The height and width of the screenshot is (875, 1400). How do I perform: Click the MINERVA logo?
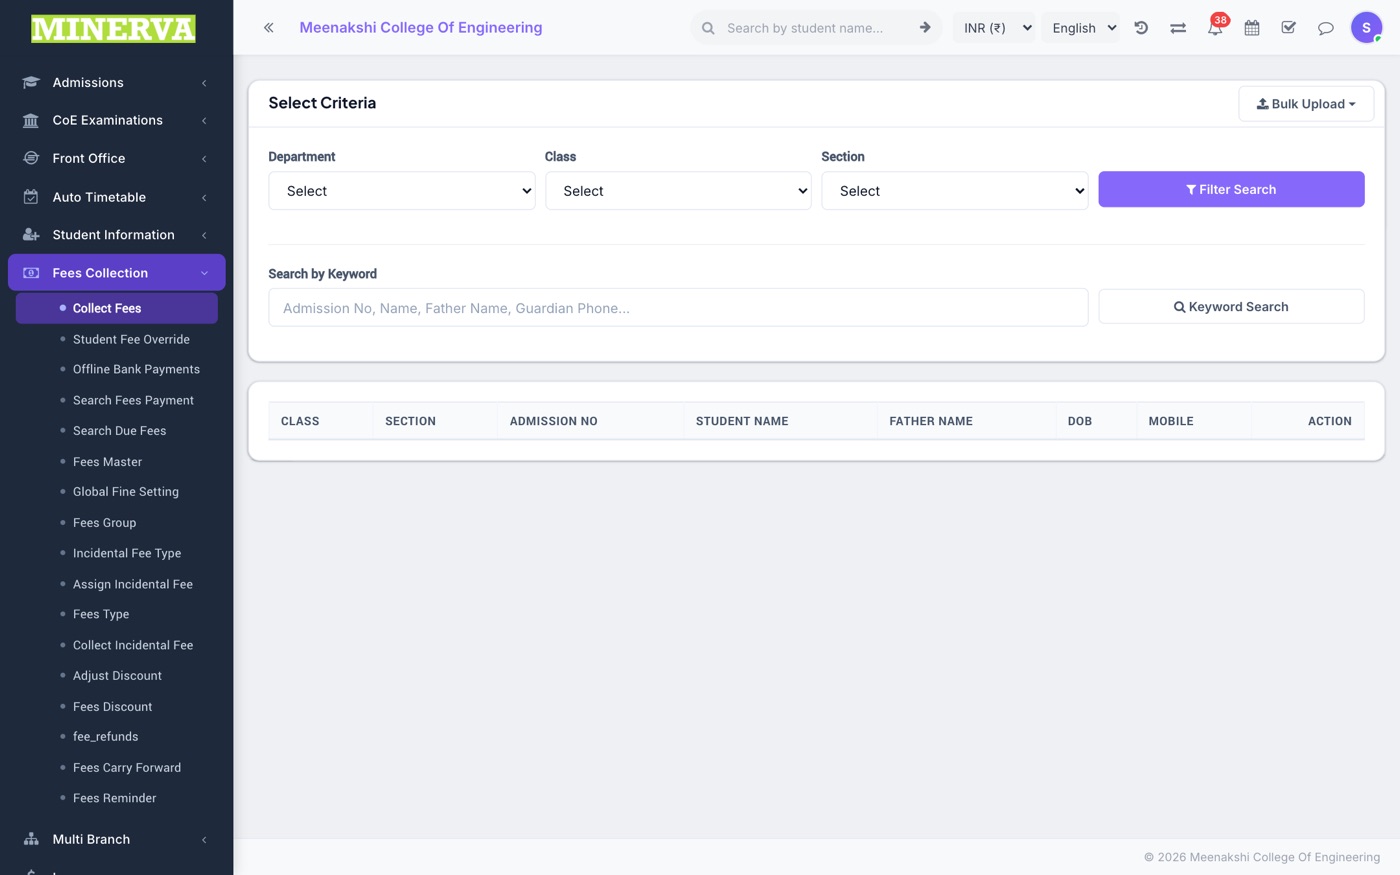point(113,28)
